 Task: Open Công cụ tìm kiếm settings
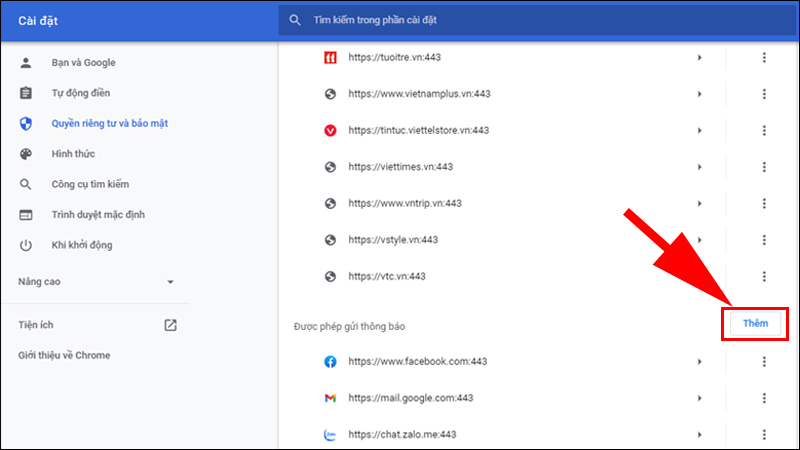click(x=90, y=185)
